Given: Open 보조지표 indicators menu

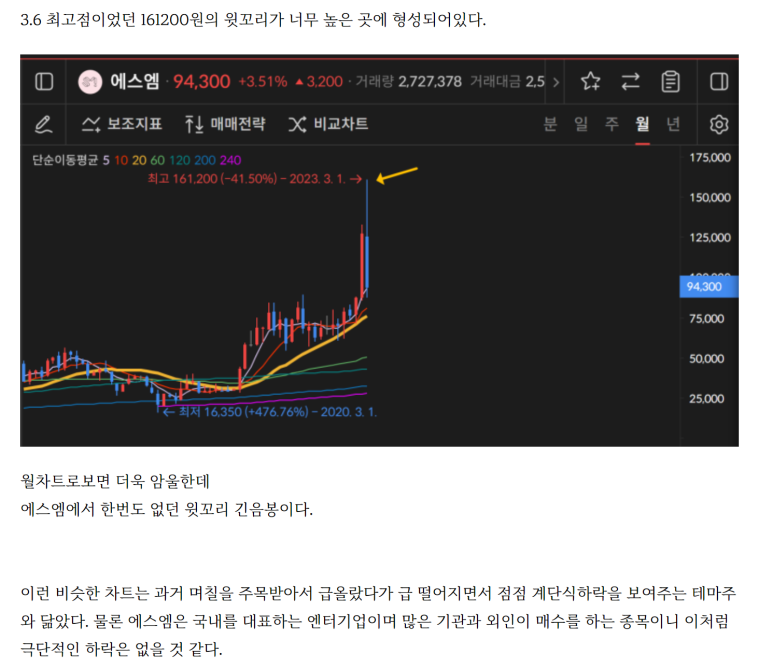Looking at the screenshot, I should (x=122, y=124).
